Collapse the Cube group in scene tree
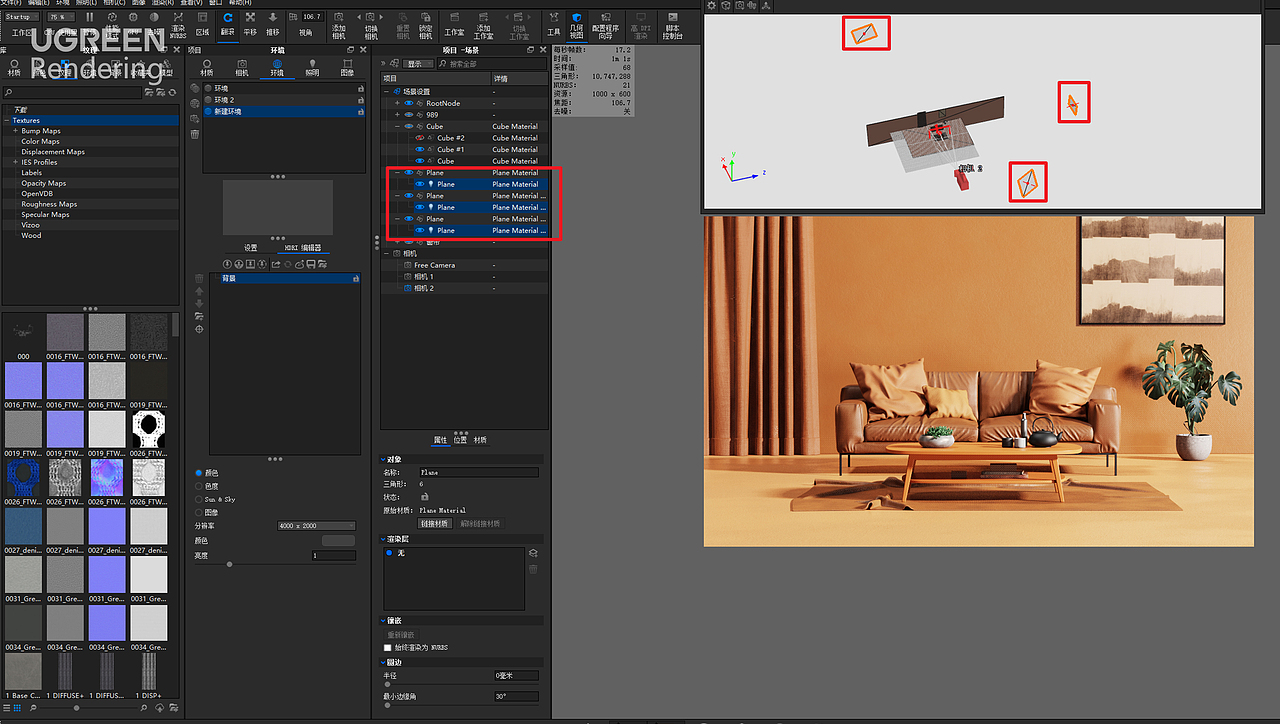Screen dimensions: 1280x724 point(398,127)
